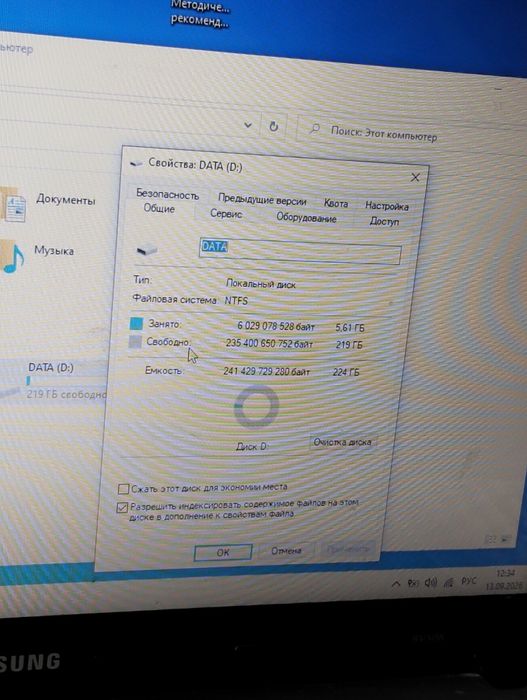Click the tray icon left of the speaker
This screenshot has height=700, width=527.
pyautogui.click(x=413, y=583)
